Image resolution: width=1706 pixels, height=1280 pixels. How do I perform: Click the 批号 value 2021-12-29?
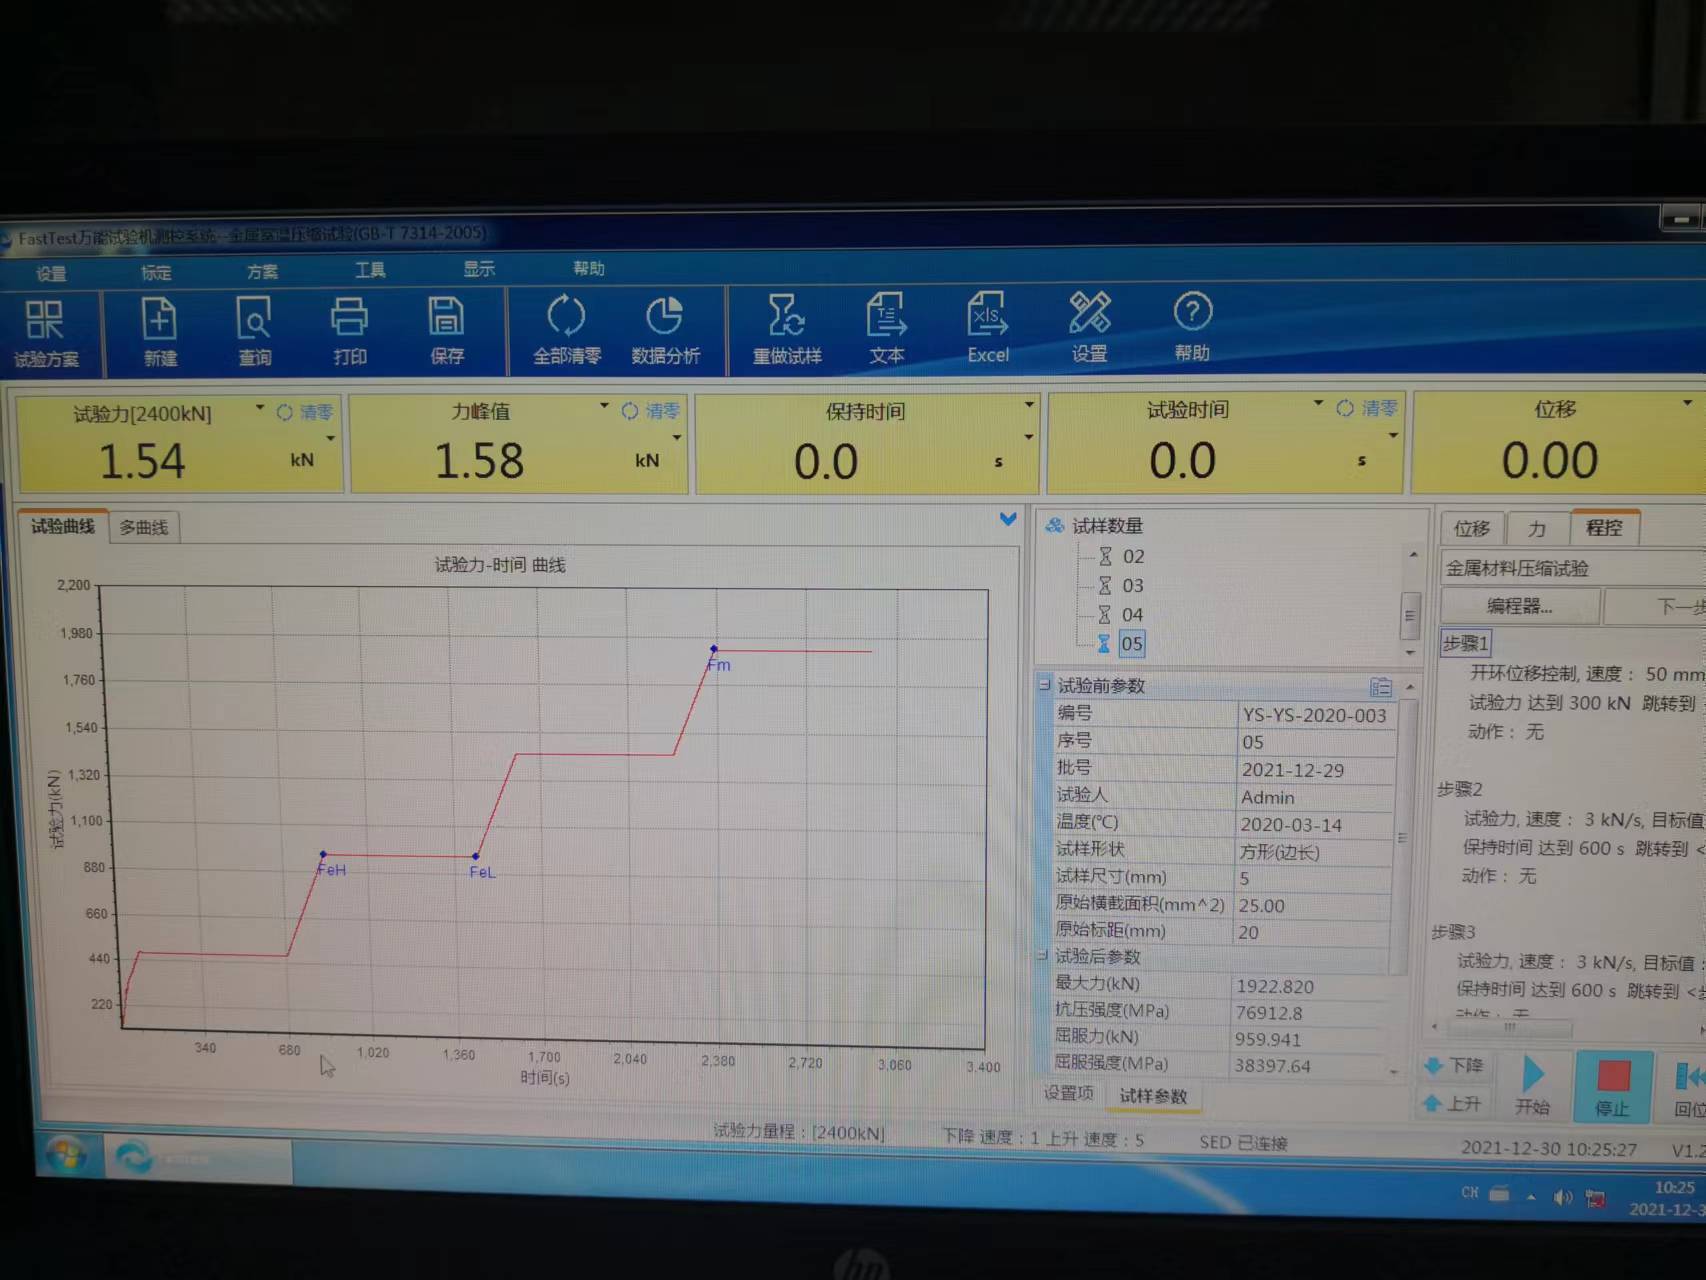(1314, 770)
